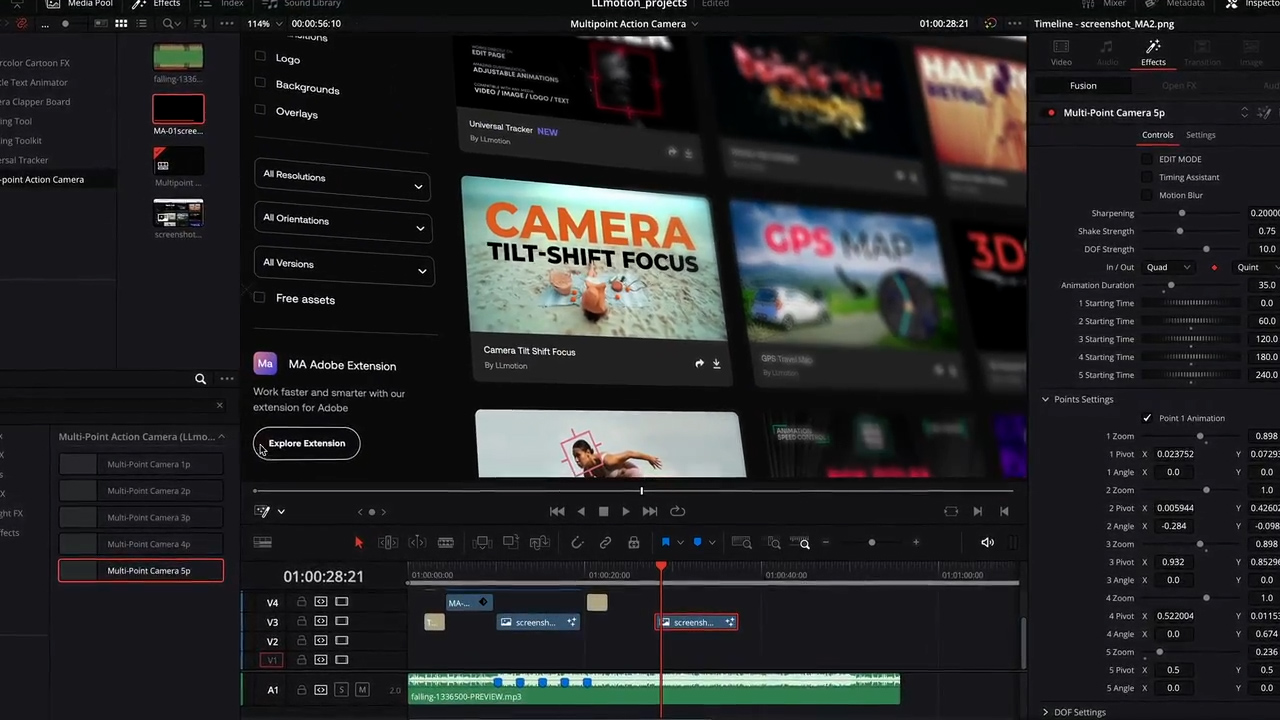
Task: Click the Overwrite Clip toolbar icon
Action: pyautogui.click(x=511, y=542)
